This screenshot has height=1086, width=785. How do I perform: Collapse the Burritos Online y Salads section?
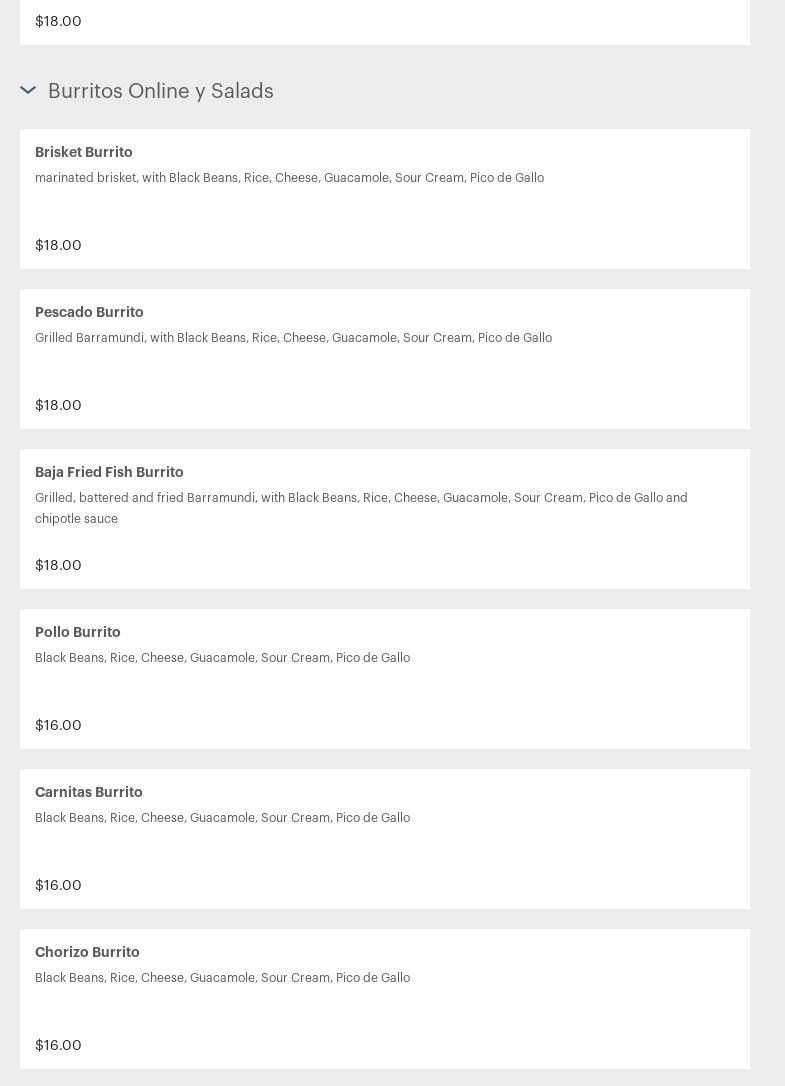[x=28, y=90]
